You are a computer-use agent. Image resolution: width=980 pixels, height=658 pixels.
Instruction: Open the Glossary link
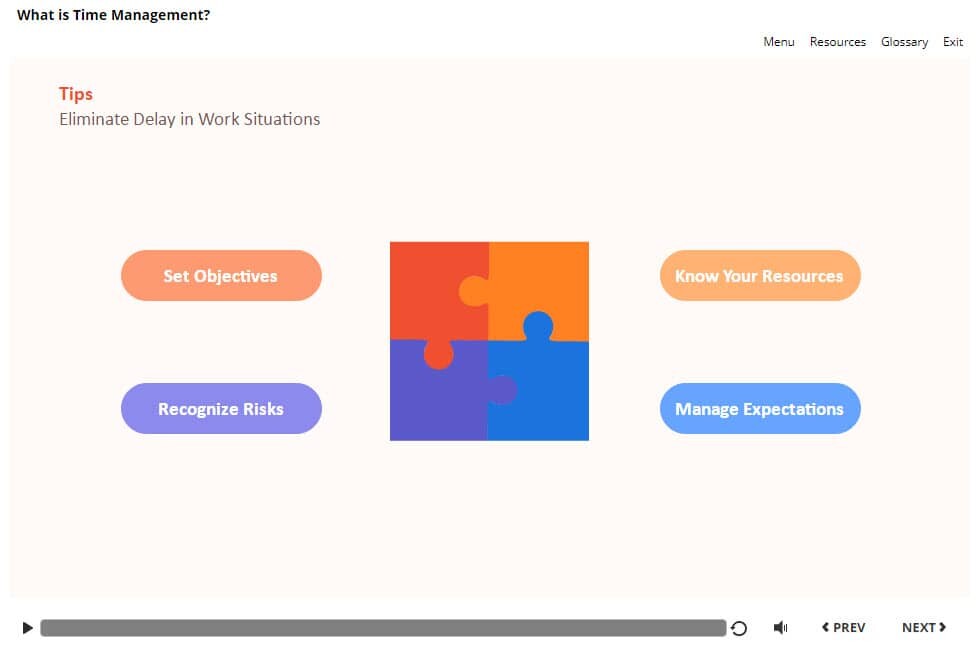pos(904,42)
